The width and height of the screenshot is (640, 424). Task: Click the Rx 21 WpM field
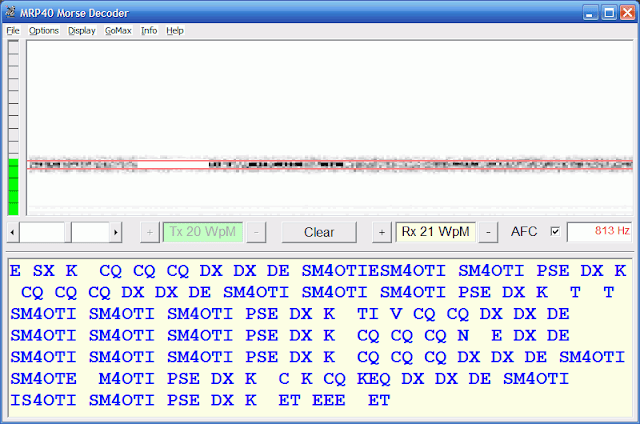(x=435, y=232)
